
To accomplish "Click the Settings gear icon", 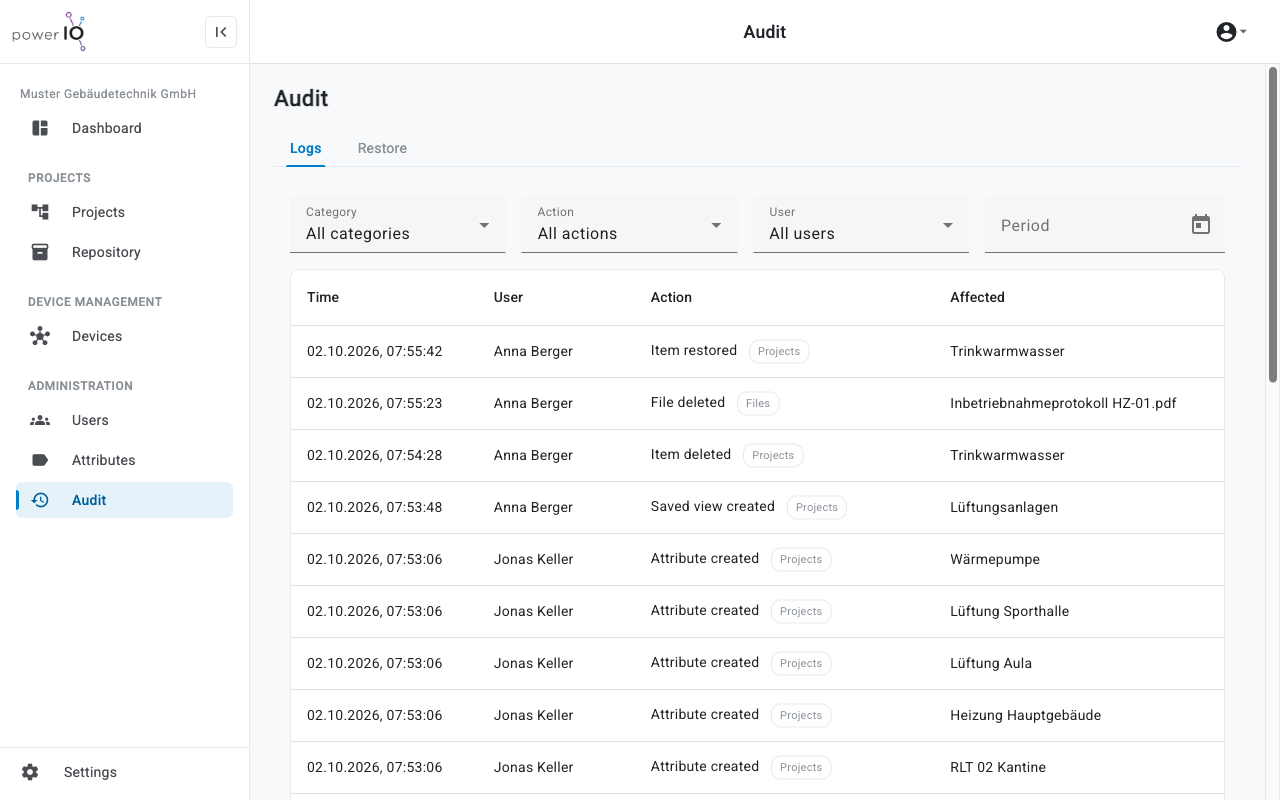I will (30, 772).
